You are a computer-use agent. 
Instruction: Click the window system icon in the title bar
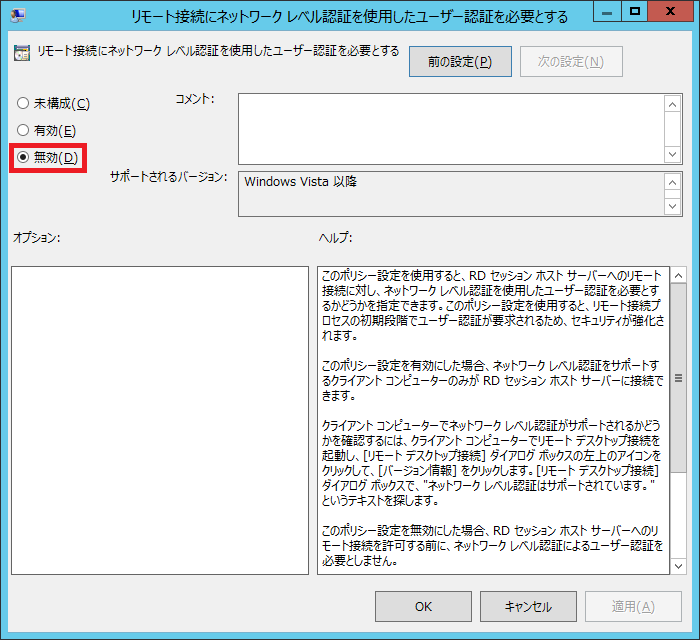(18, 15)
